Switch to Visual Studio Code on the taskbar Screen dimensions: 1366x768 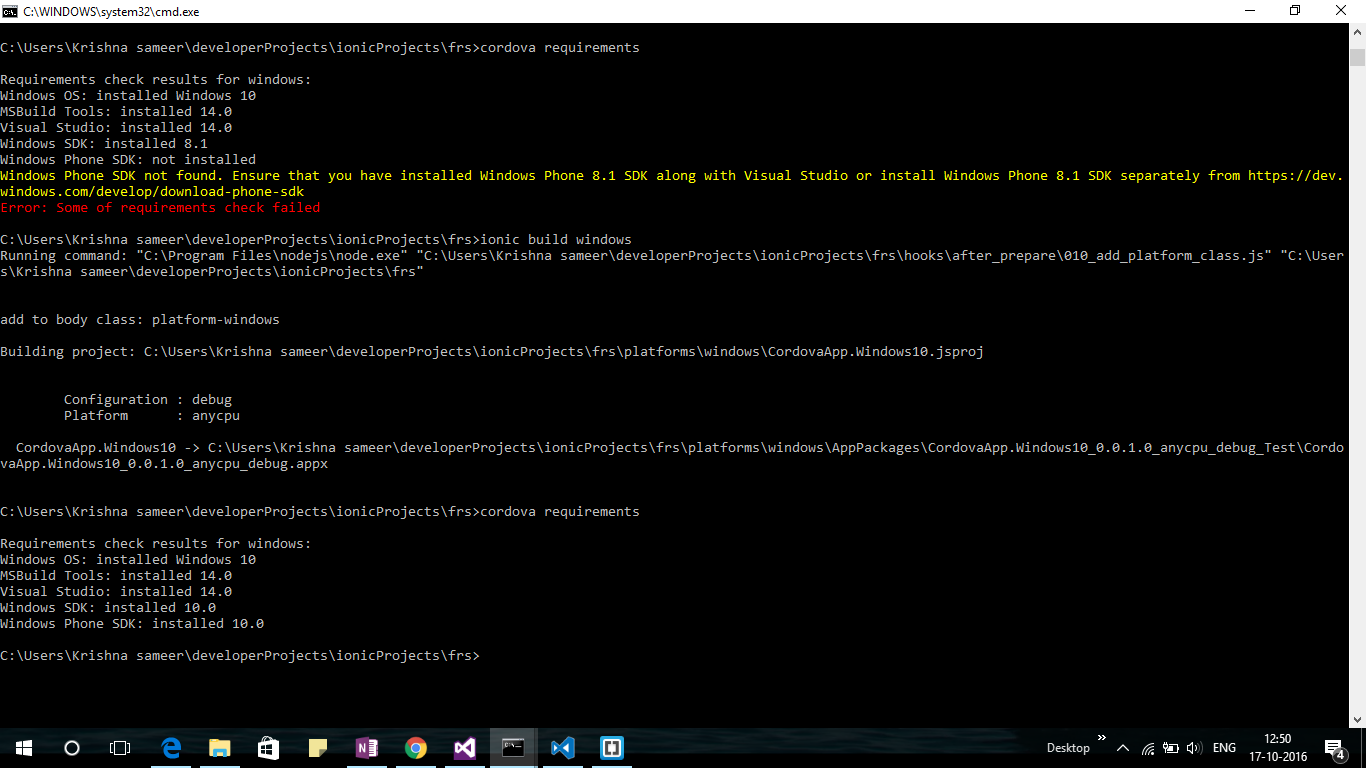562,747
